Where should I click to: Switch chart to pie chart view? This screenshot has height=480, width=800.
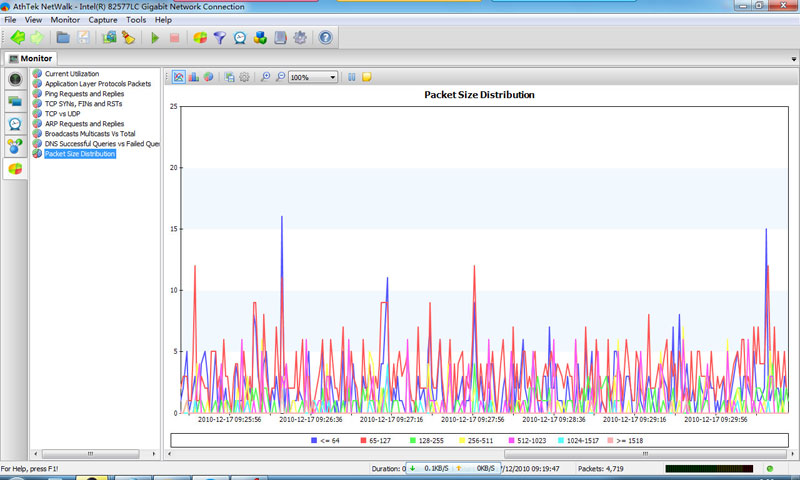[208, 76]
